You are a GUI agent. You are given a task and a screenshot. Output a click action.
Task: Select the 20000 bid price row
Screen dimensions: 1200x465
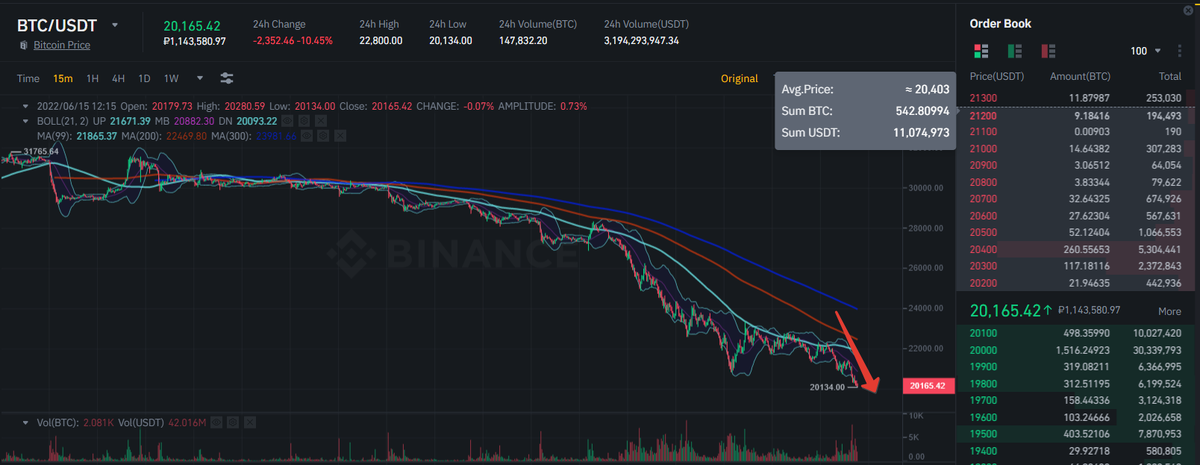pyautogui.click(x=1078, y=351)
